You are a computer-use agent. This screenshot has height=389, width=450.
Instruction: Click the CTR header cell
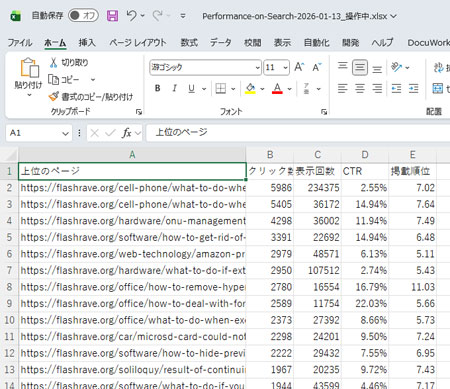tap(365, 171)
